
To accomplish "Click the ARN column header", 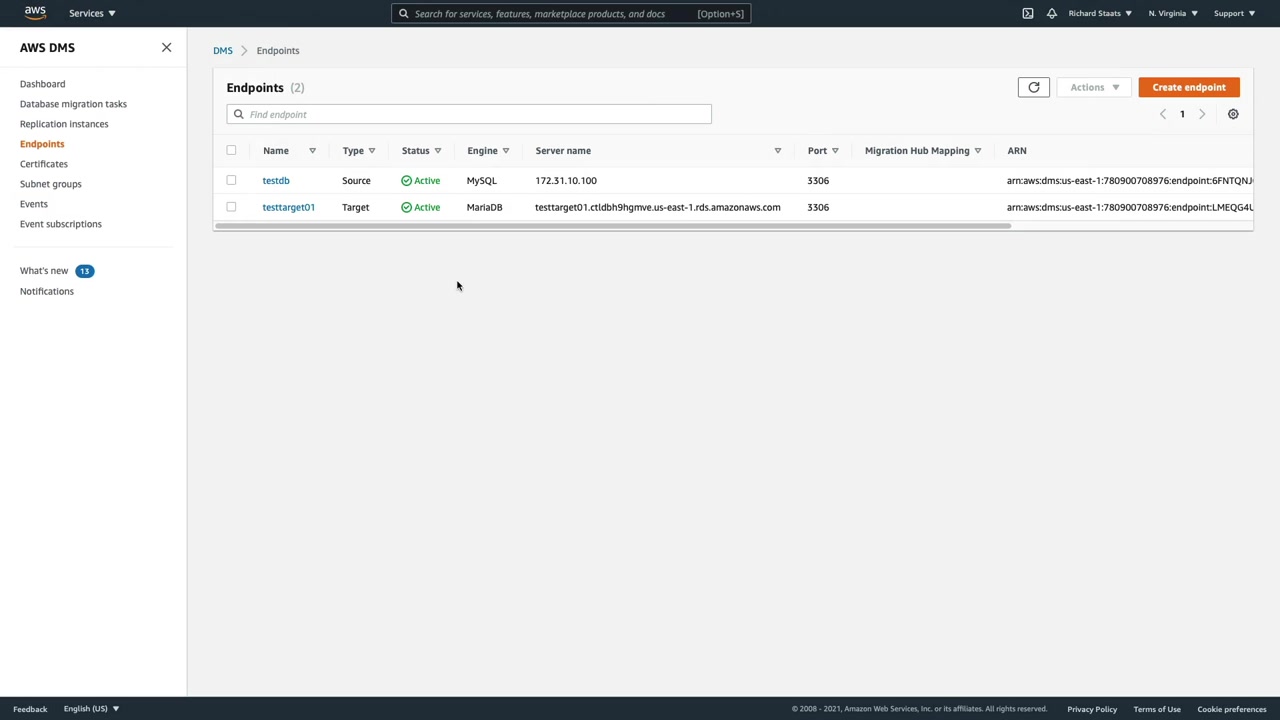I will pyautogui.click(x=1016, y=151).
